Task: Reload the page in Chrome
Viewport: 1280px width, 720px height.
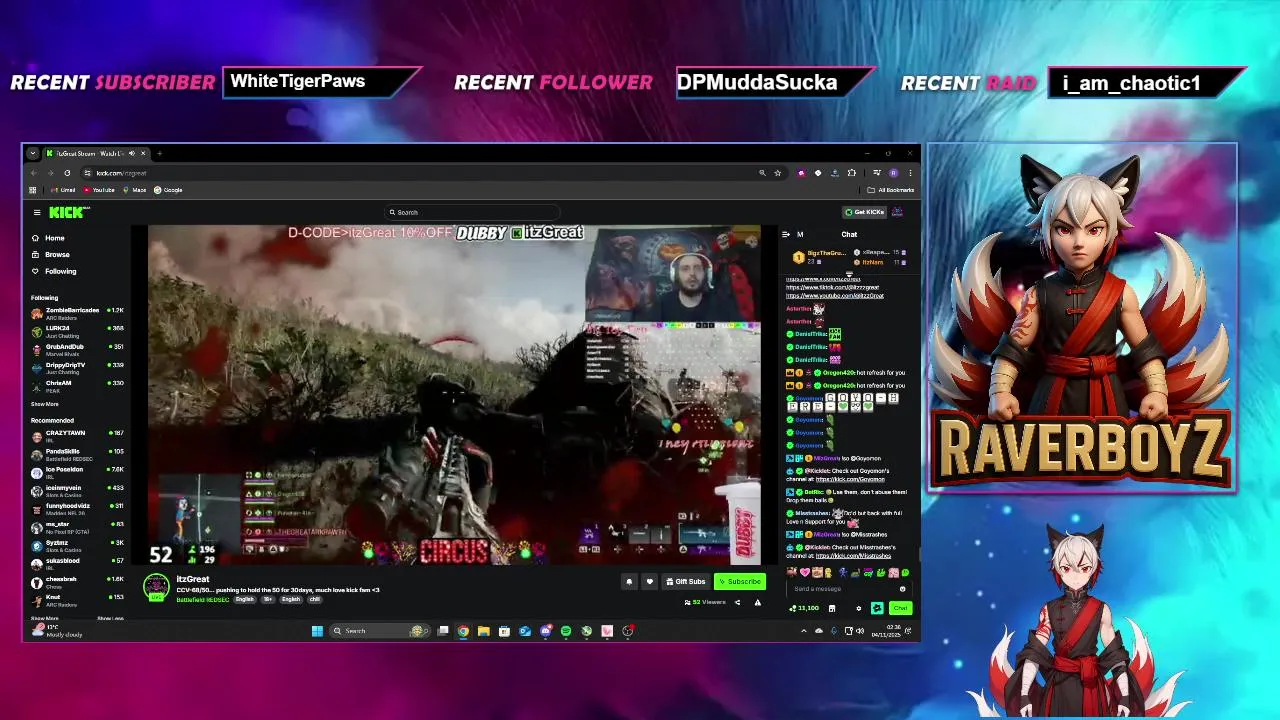Action: [67, 173]
